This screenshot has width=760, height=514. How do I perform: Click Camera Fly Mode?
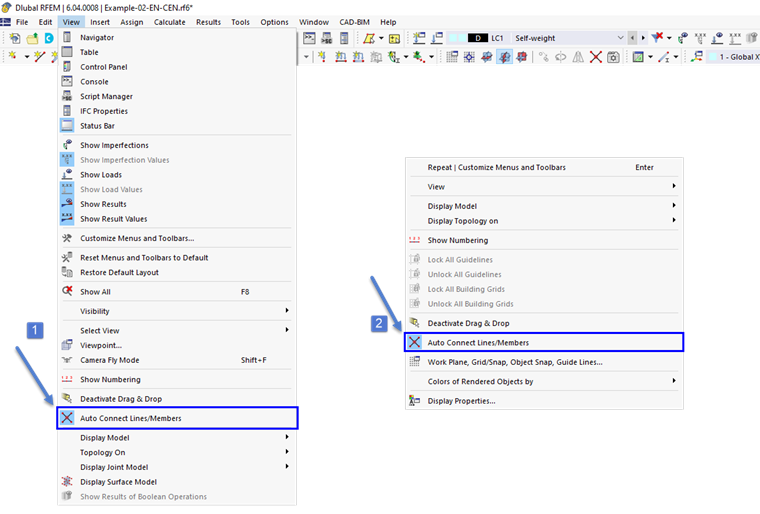tap(177, 360)
